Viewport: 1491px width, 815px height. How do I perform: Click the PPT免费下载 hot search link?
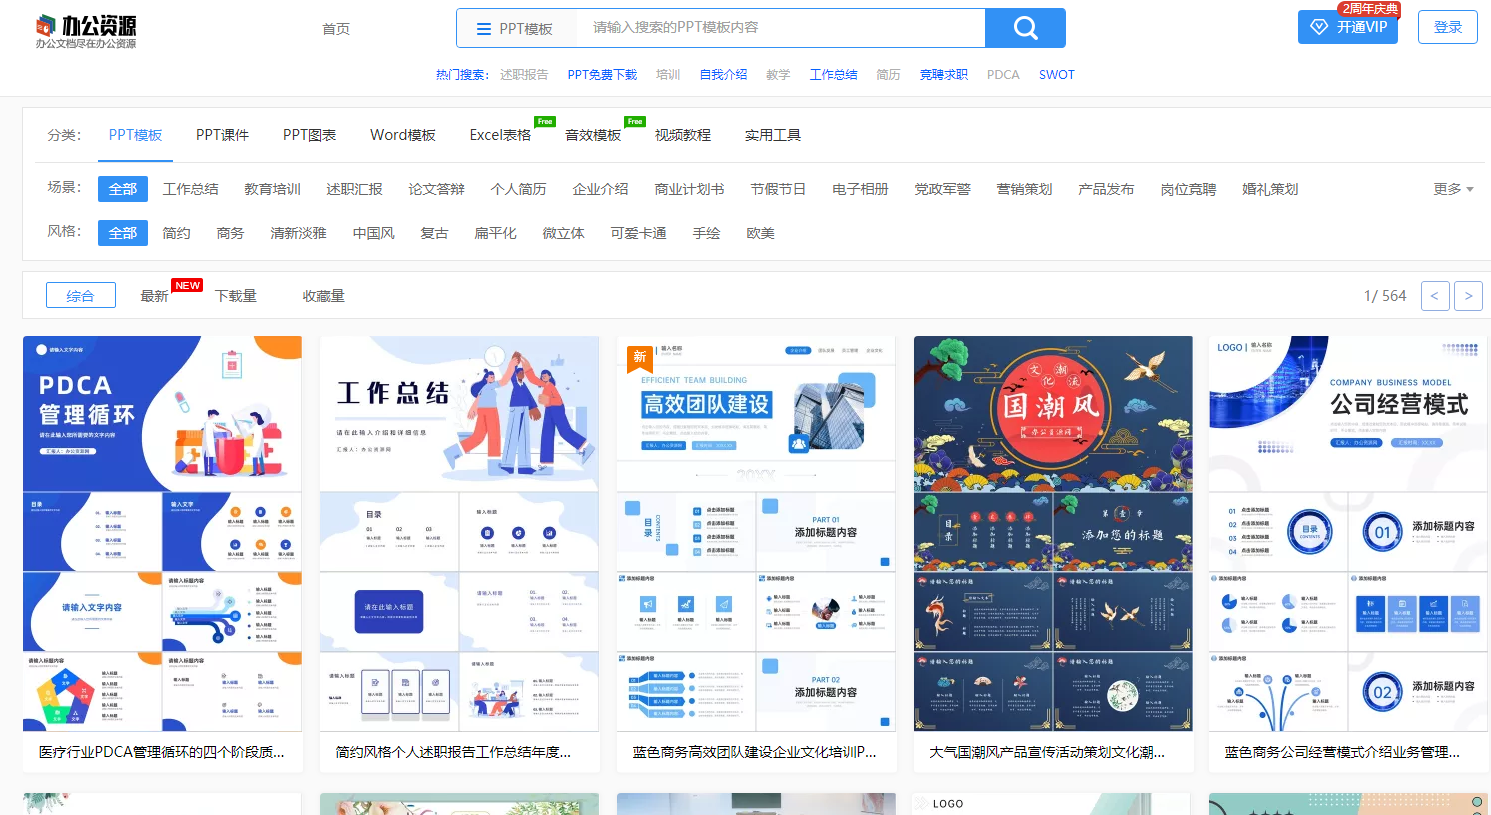602,74
